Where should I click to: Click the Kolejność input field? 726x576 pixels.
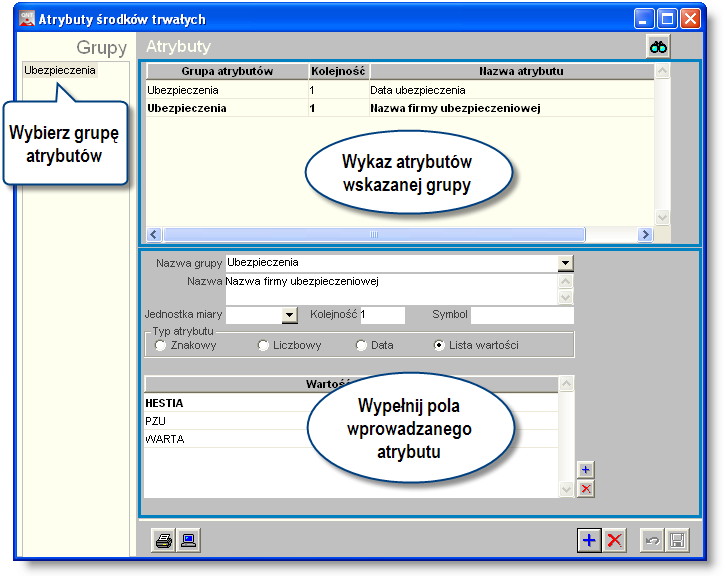coord(382,315)
